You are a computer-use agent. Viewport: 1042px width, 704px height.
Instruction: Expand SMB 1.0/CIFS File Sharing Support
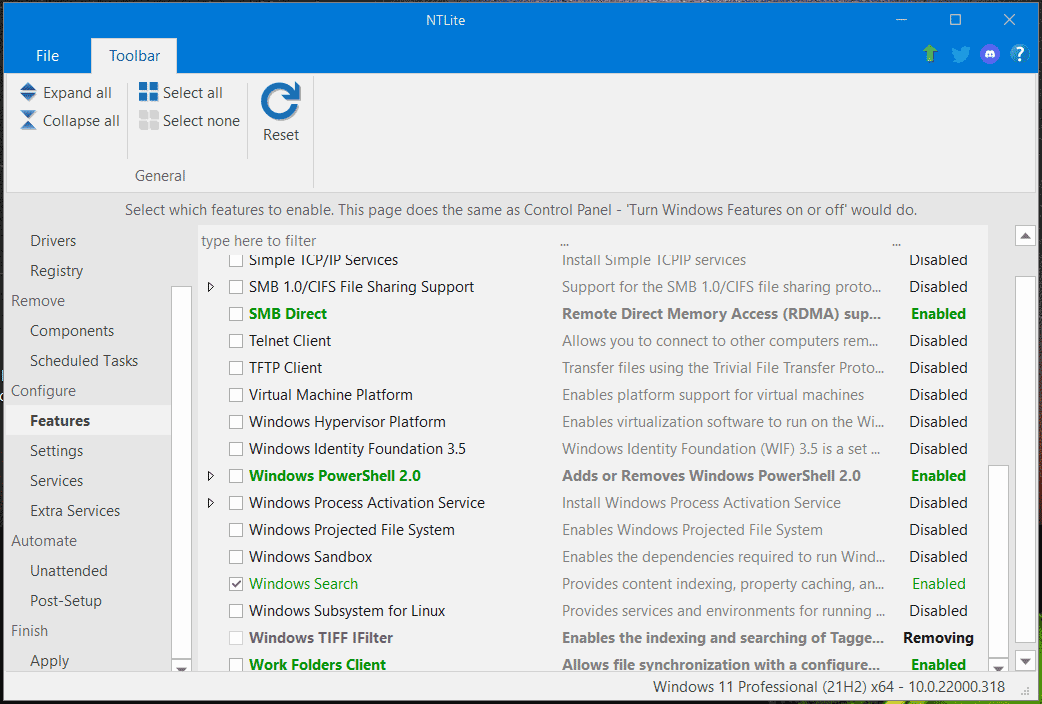[x=210, y=287]
